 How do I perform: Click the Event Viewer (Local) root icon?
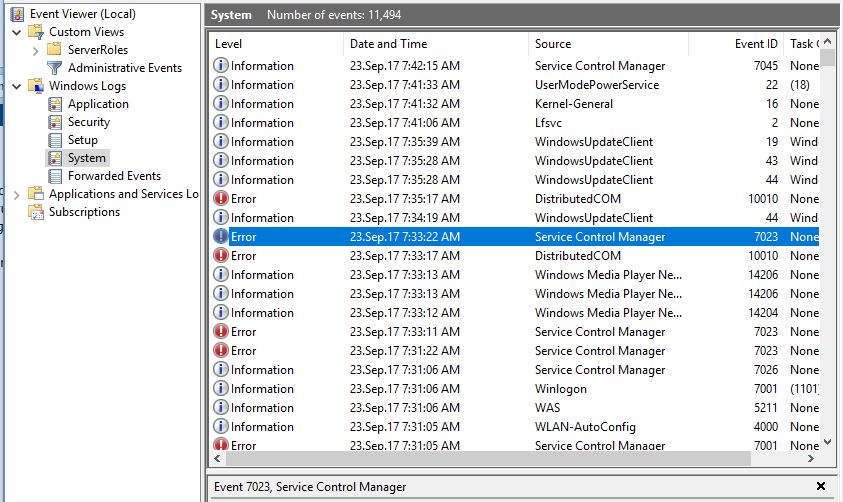(x=16, y=14)
